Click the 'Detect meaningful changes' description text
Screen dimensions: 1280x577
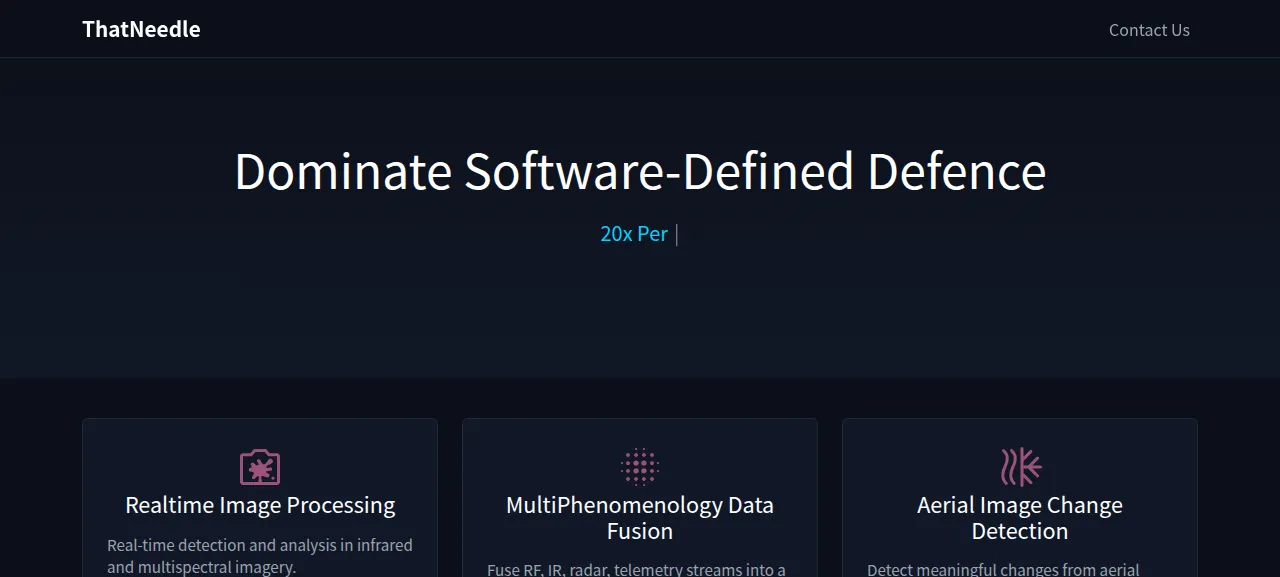(1003, 570)
